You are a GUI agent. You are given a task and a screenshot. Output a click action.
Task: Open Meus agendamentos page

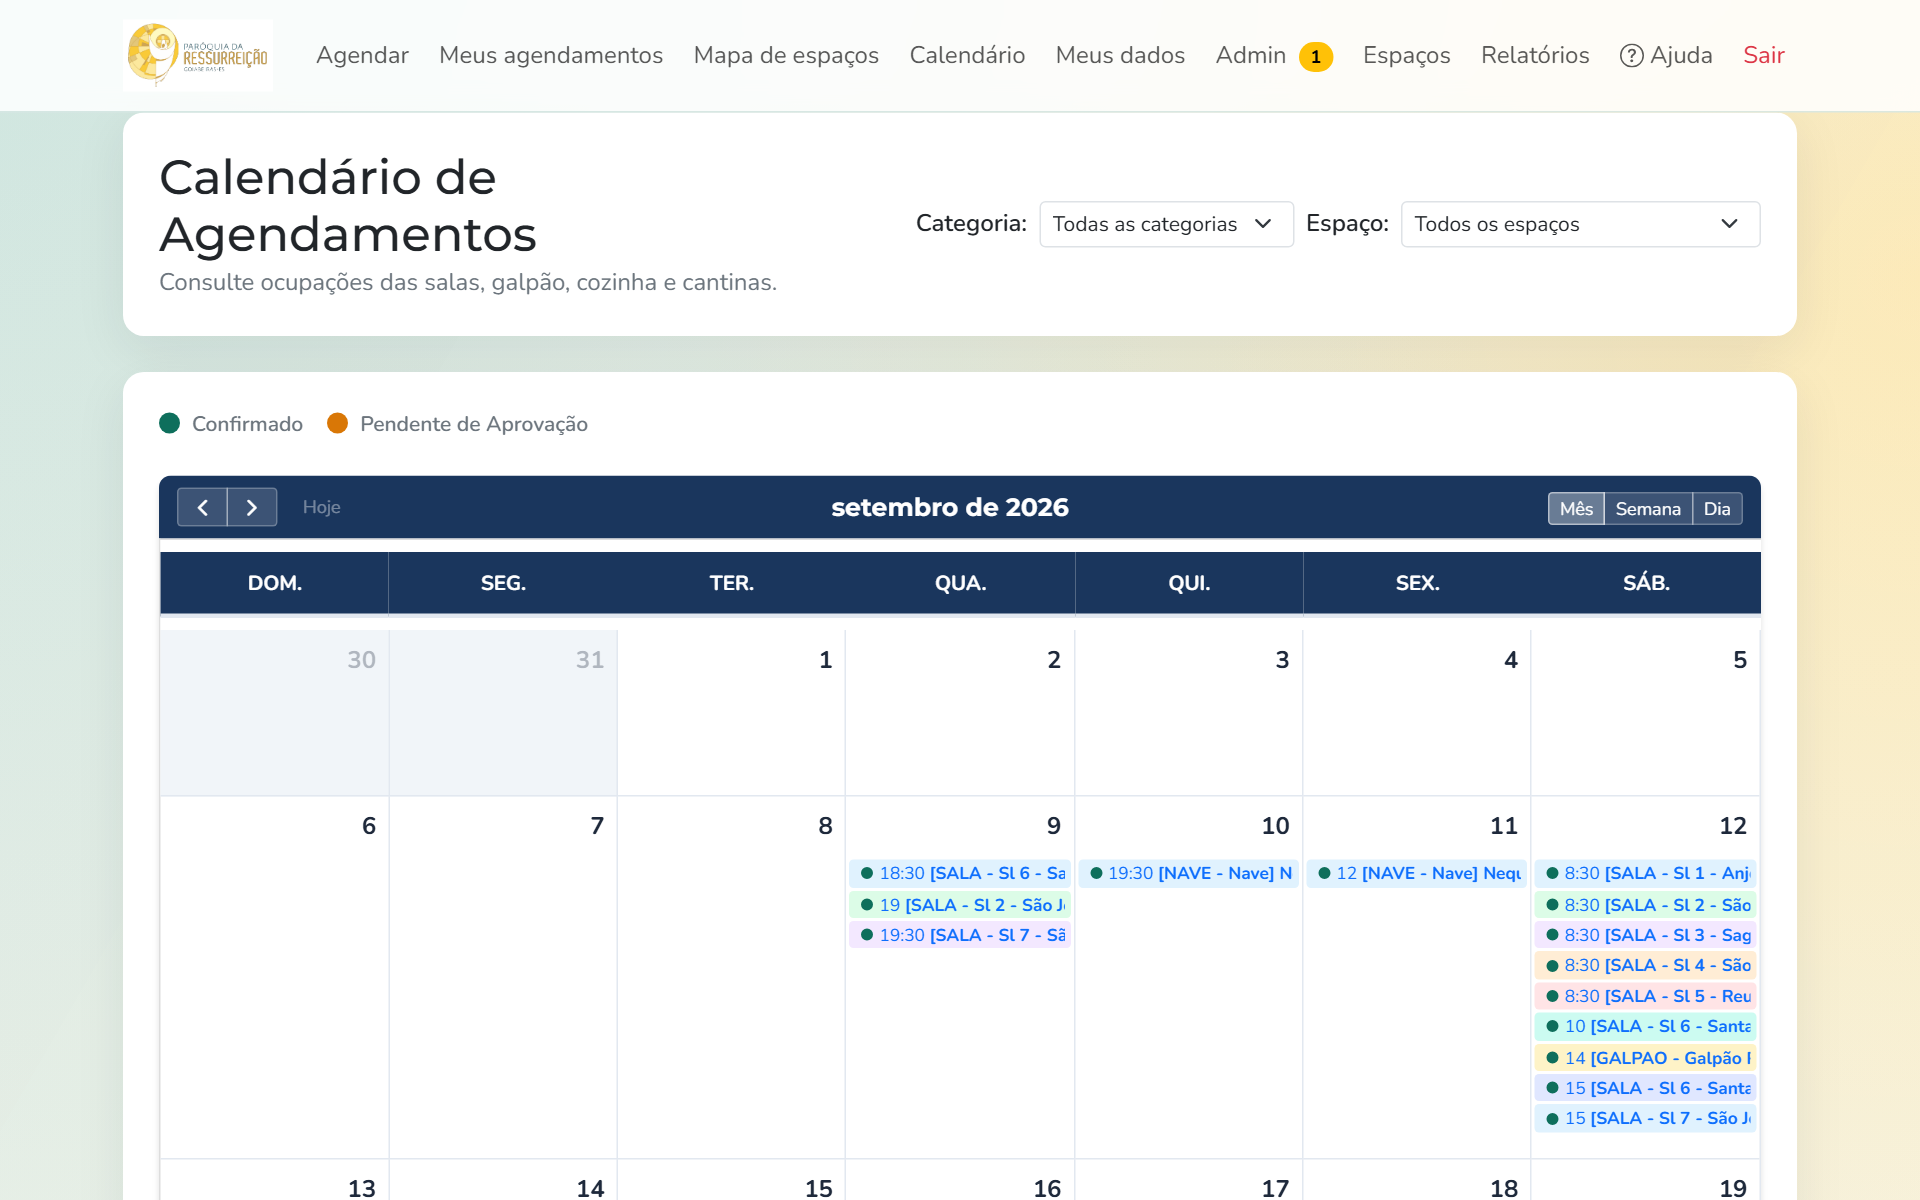pos(551,55)
